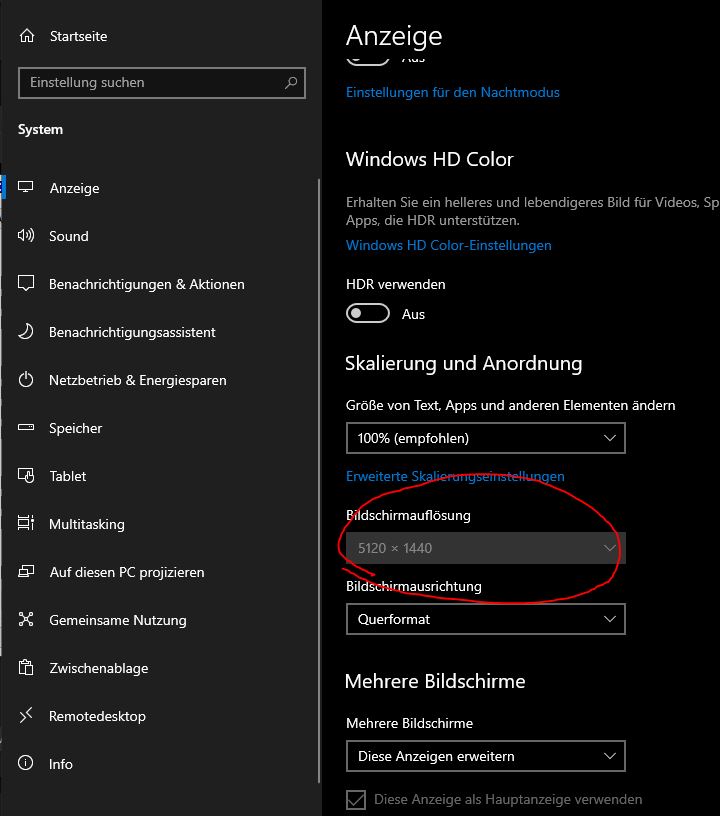The width and height of the screenshot is (720, 816).
Task: Open the 100% (empfohlen) scaling dropdown
Action: click(485, 438)
